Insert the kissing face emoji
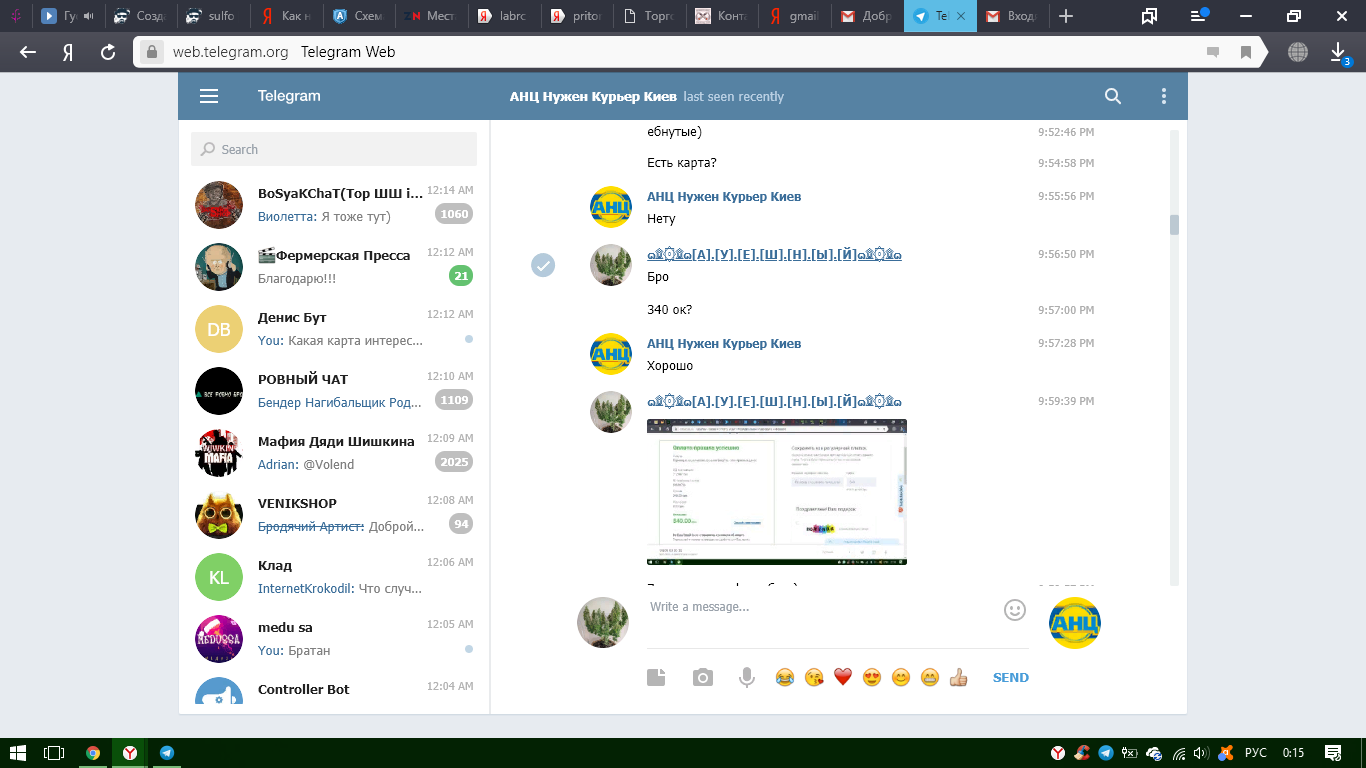The width and height of the screenshot is (1366, 768). [x=814, y=678]
